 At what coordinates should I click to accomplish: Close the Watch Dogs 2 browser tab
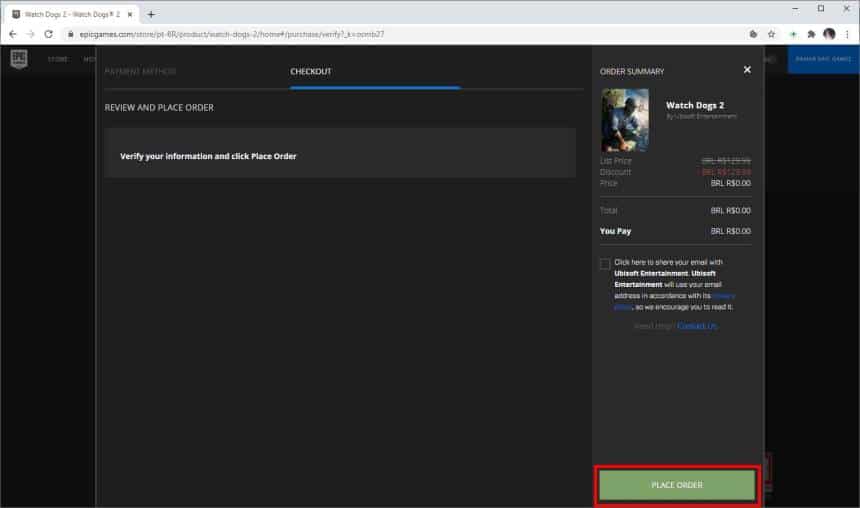(130, 14)
